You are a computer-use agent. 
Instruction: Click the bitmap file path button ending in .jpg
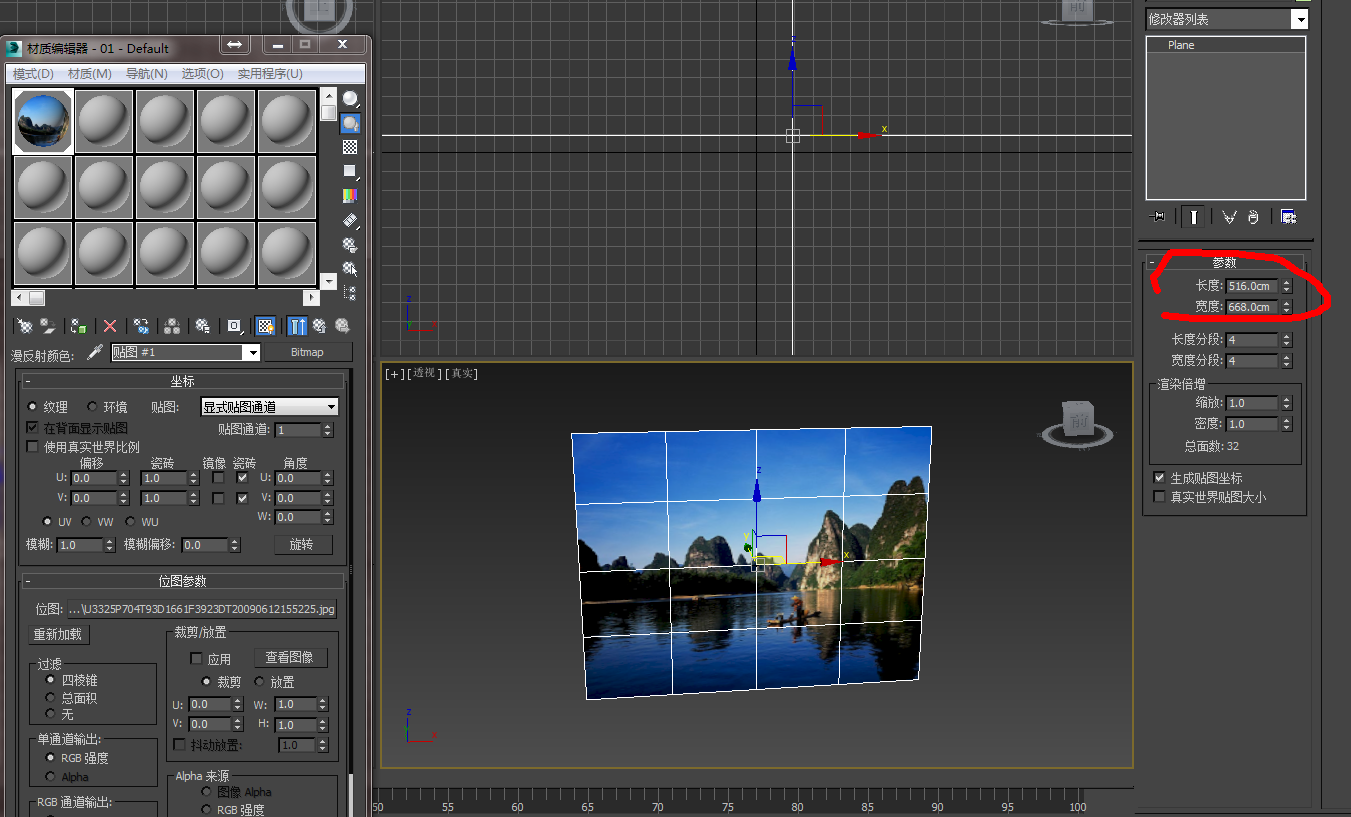(203, 609)
